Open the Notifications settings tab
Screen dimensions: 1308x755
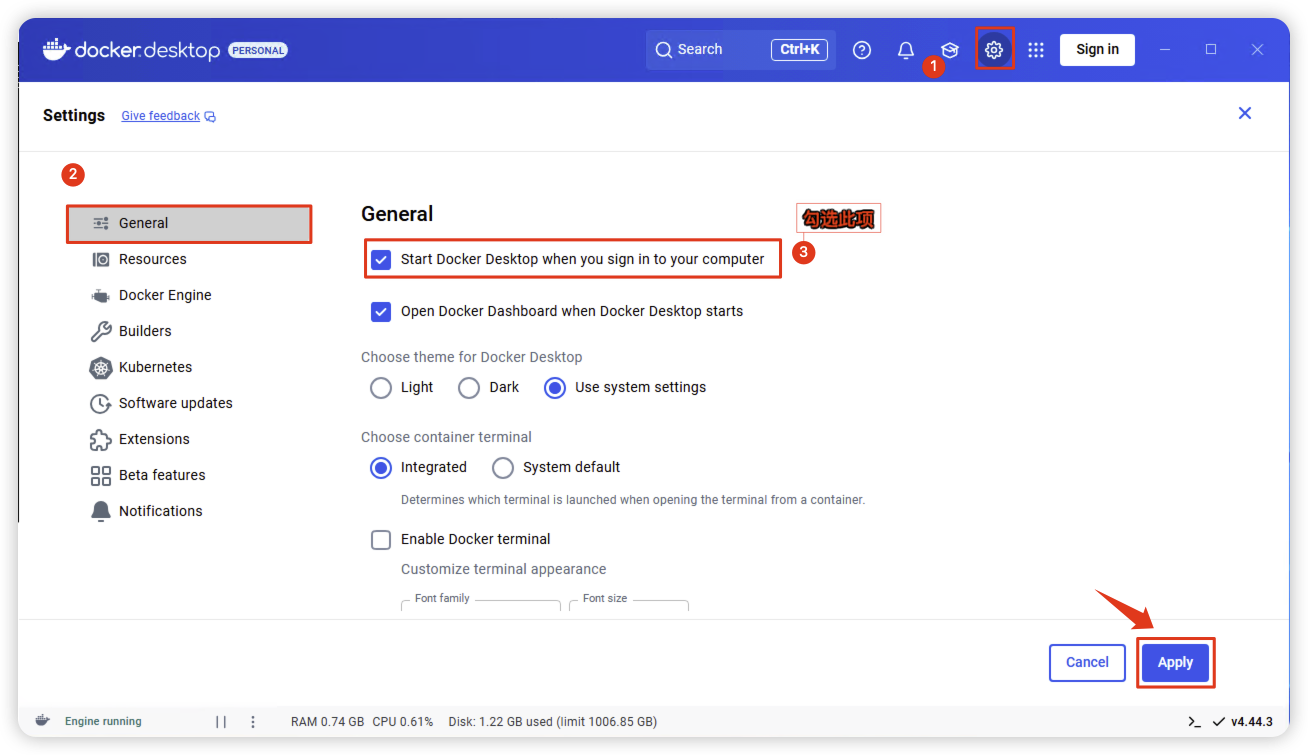coord(189,511)
